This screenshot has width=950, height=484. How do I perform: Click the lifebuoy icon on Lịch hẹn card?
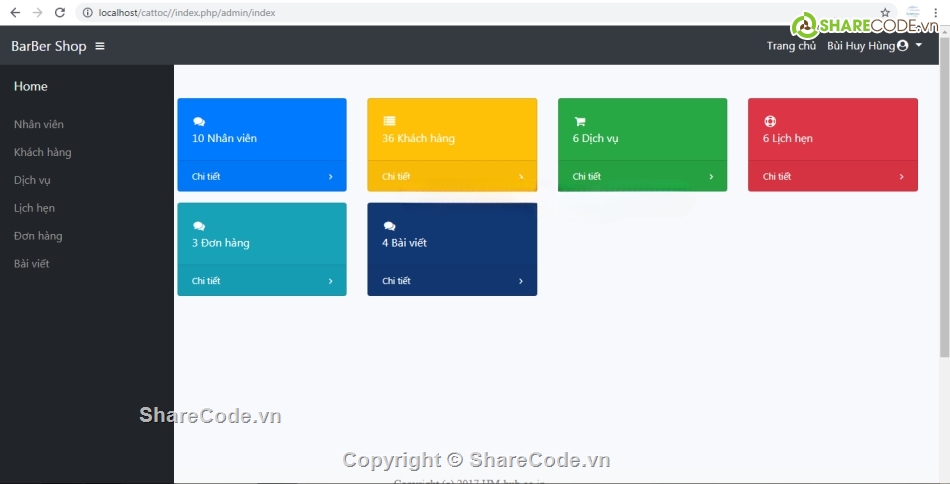click(769, 121)
